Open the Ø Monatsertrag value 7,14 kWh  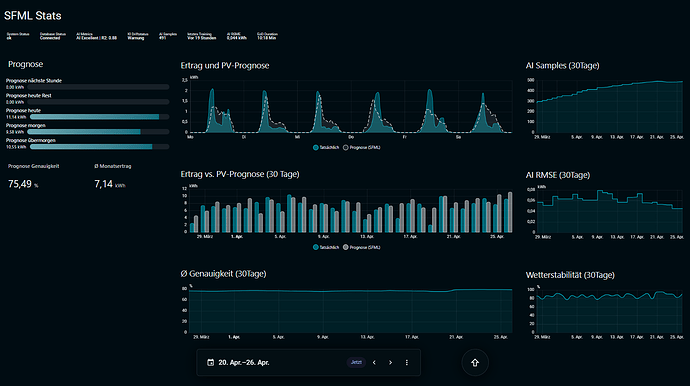pos(110,184)
